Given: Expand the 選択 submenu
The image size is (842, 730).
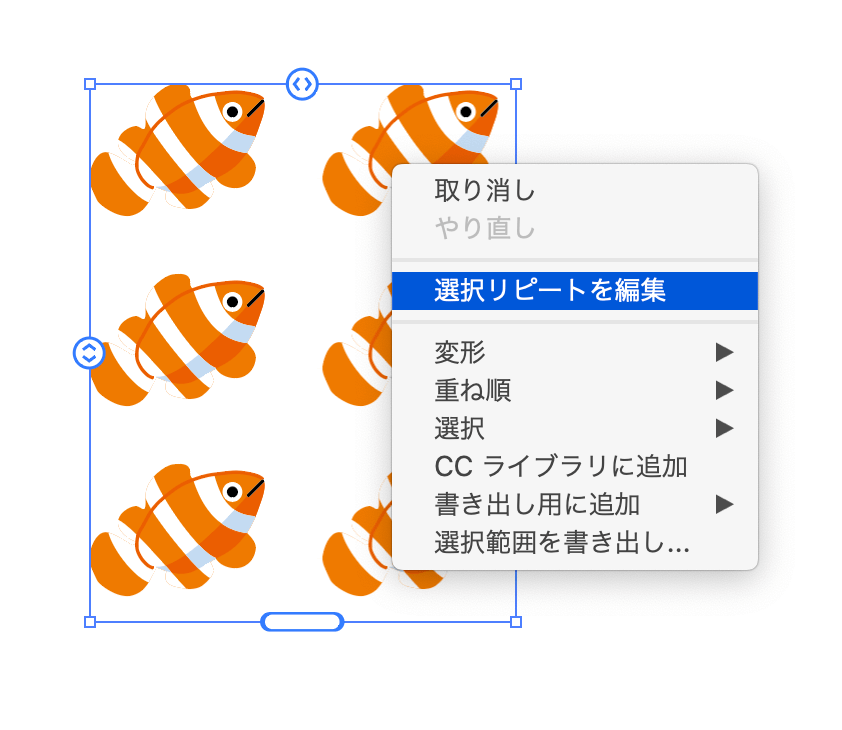Looking at the screenshot, I should click(x=575, y=429).
